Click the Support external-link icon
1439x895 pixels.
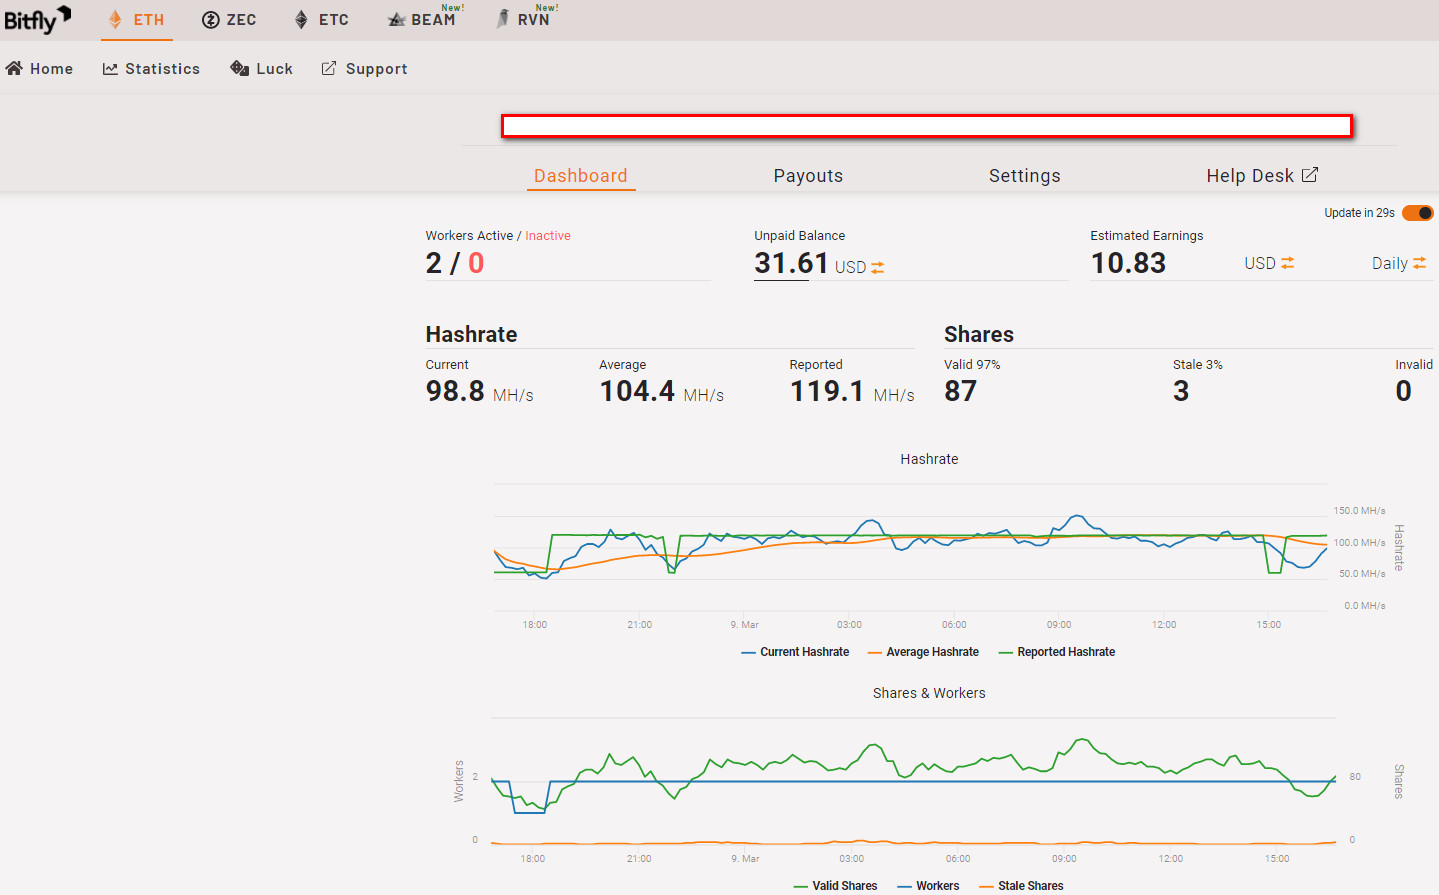click(x=329, y=68)
